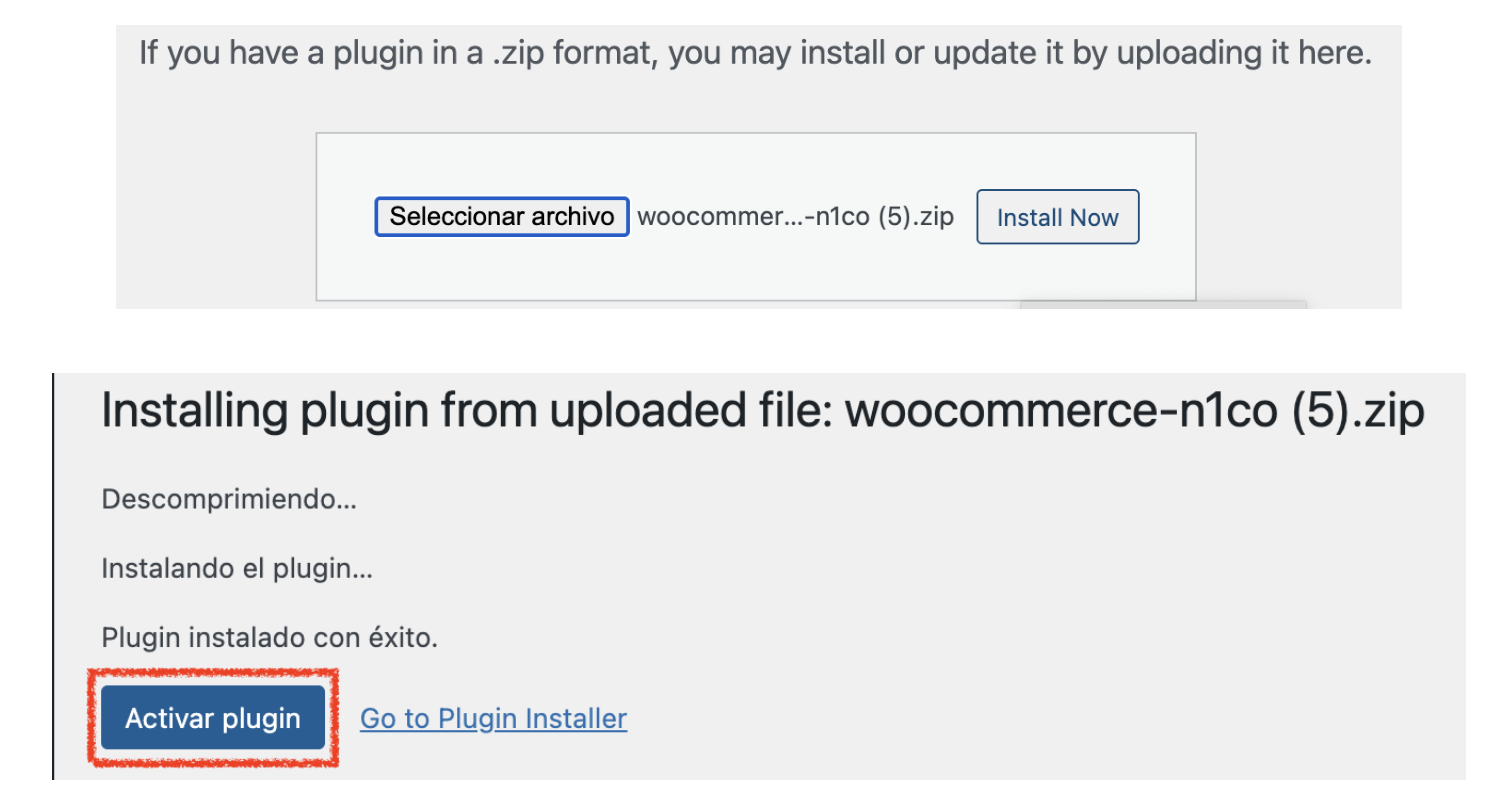
Task: Click the 'Plugin instalado con éxito.' message
Action: (x=269, y=637)
